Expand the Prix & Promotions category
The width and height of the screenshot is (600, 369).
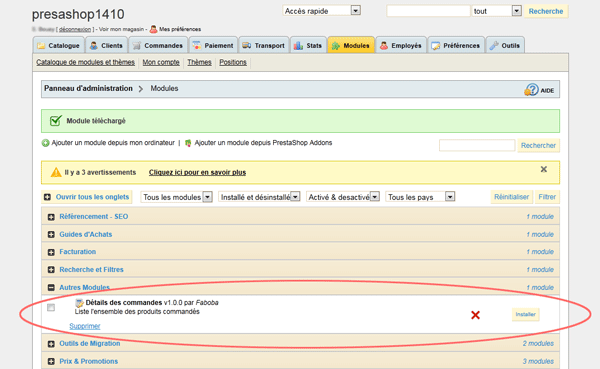coord(51,361)
